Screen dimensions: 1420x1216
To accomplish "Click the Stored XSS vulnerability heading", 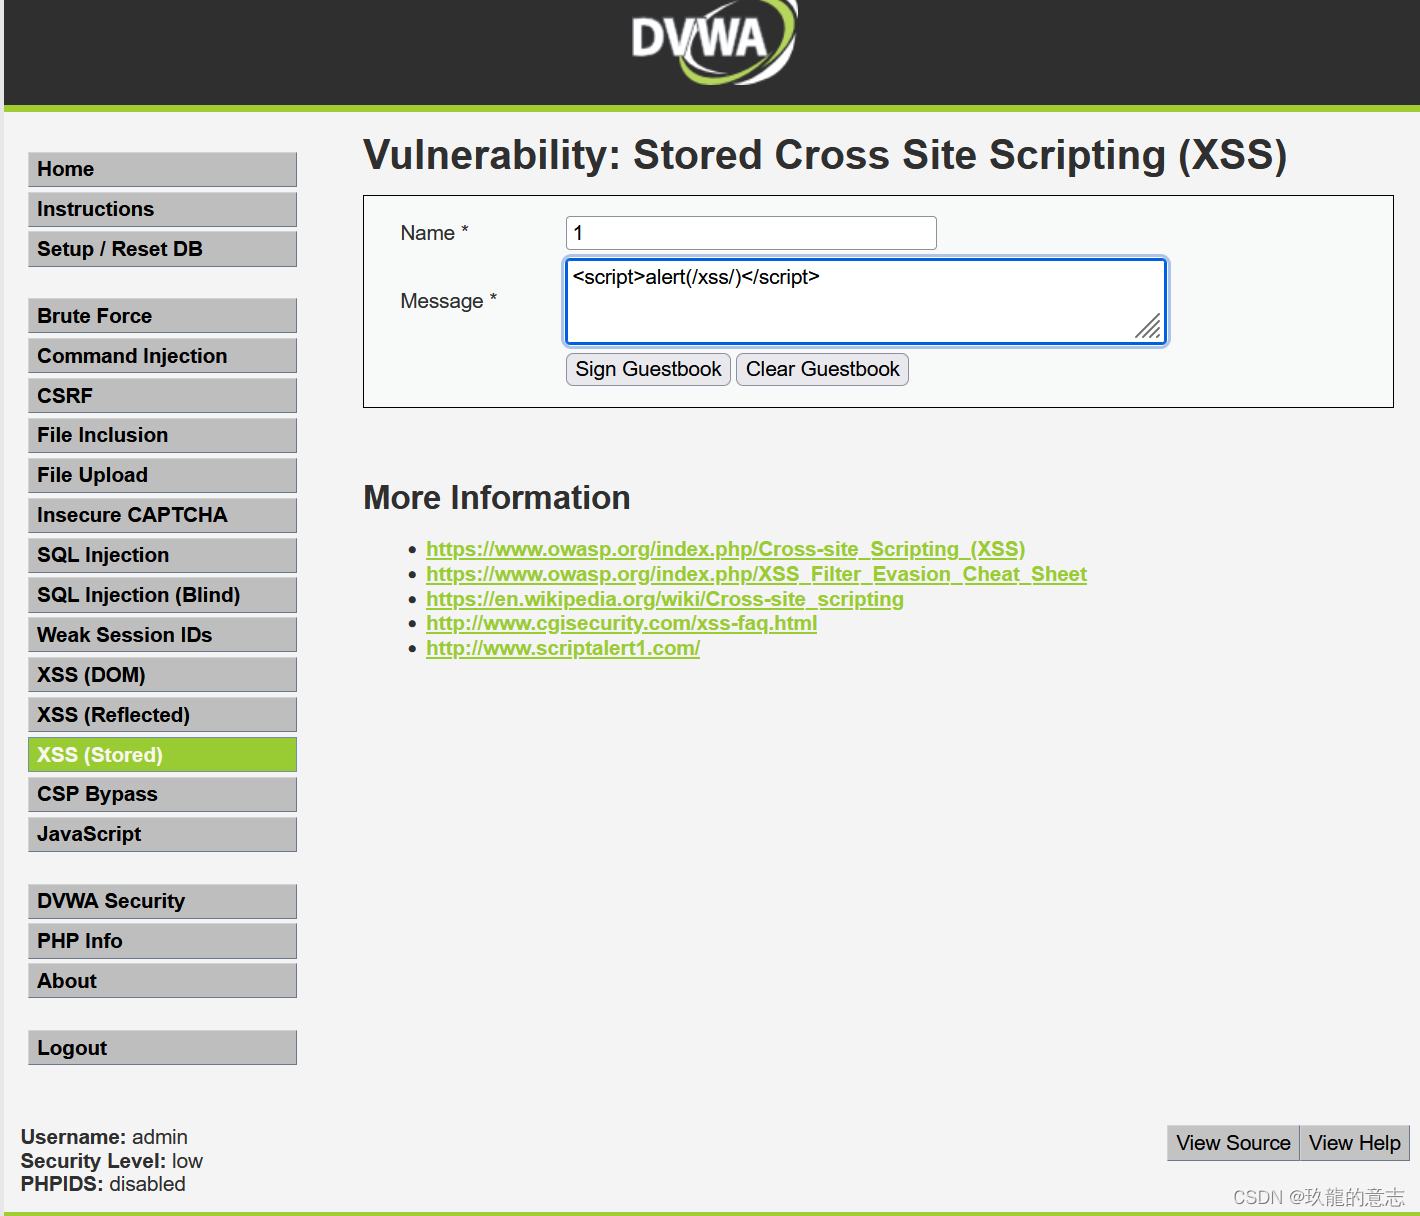I will [825, 156].
